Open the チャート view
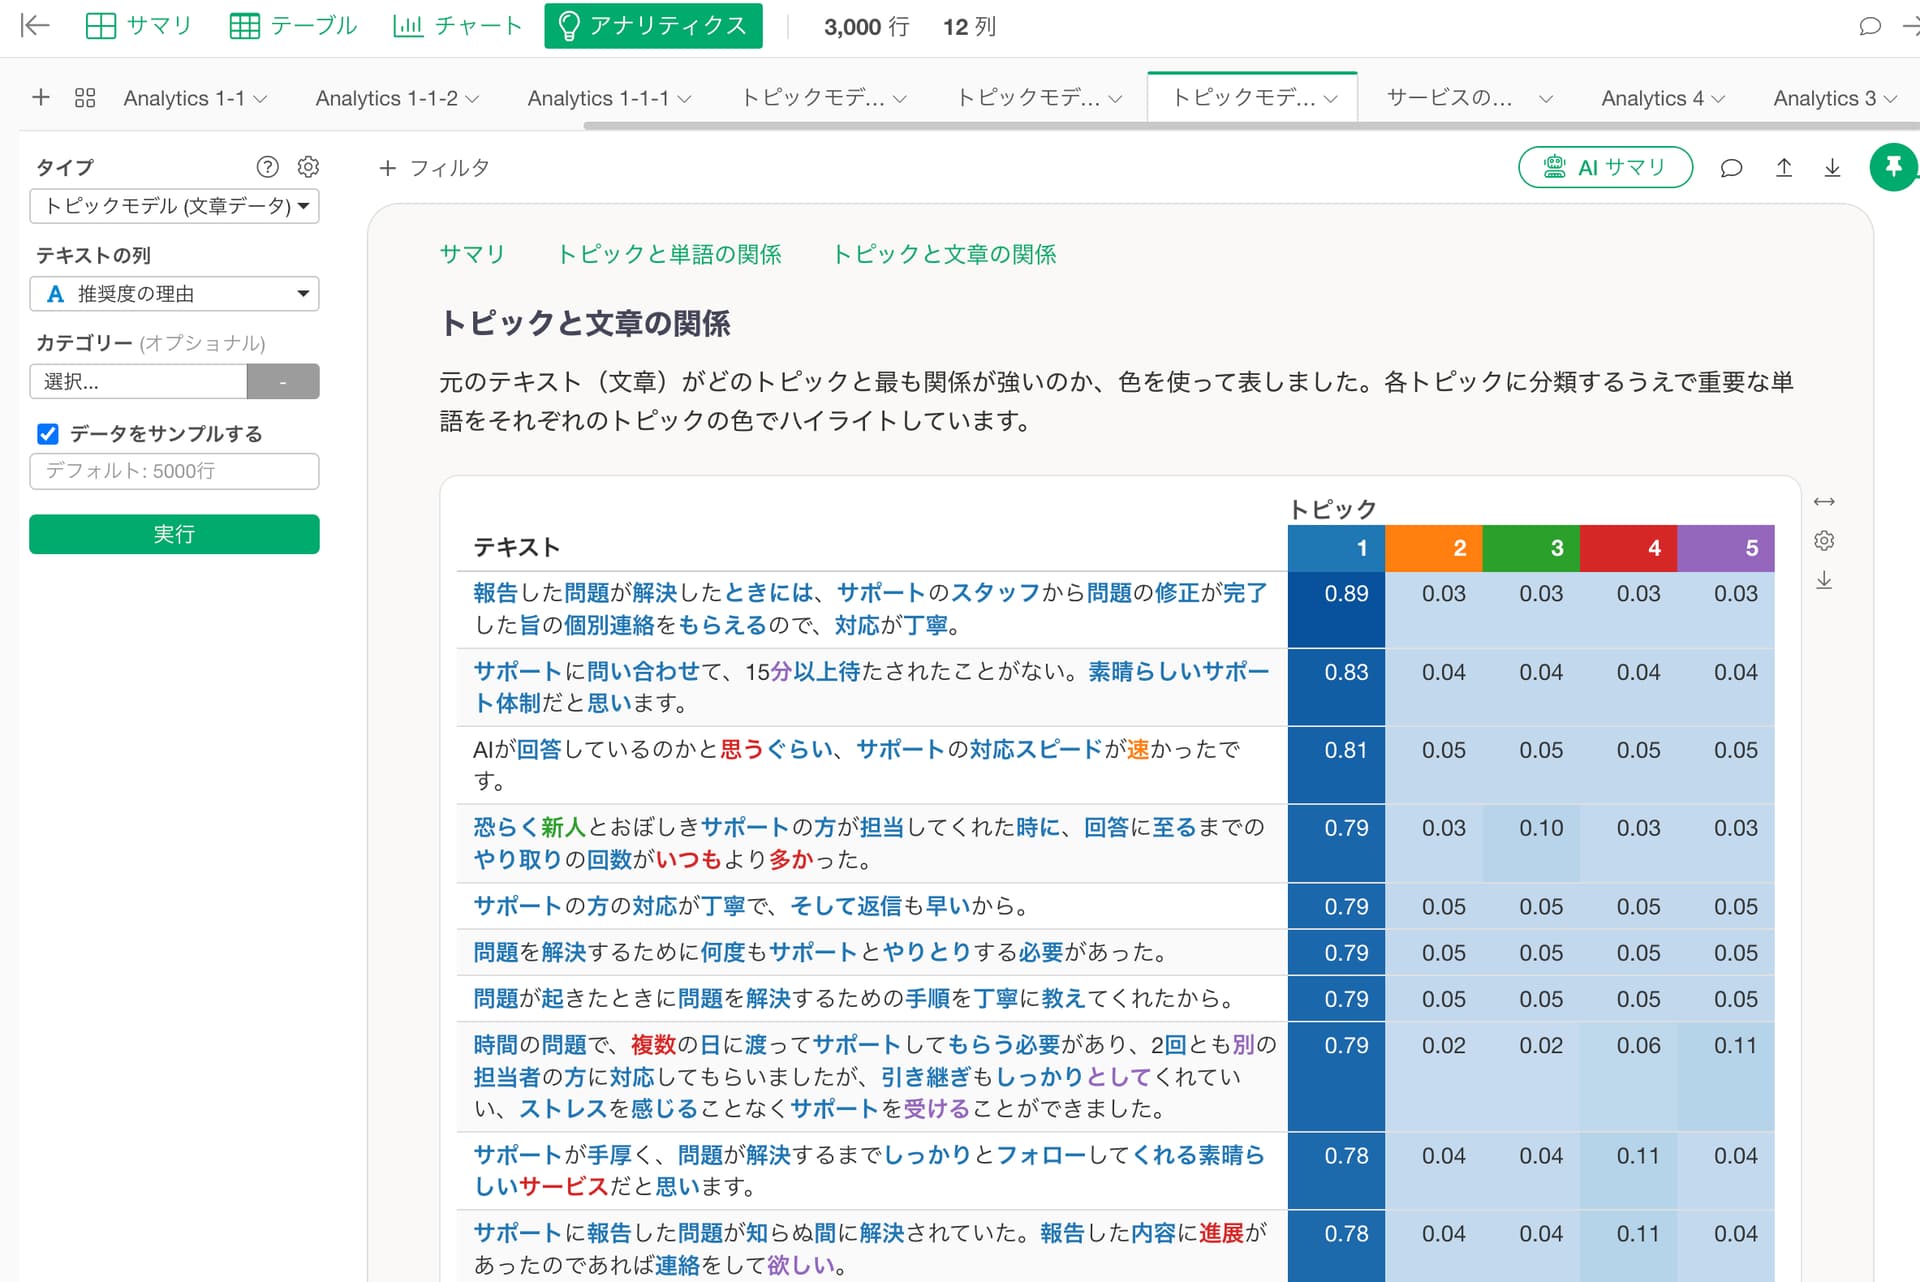Viewport: 1920px width, 1282px height. coord(458,25)
